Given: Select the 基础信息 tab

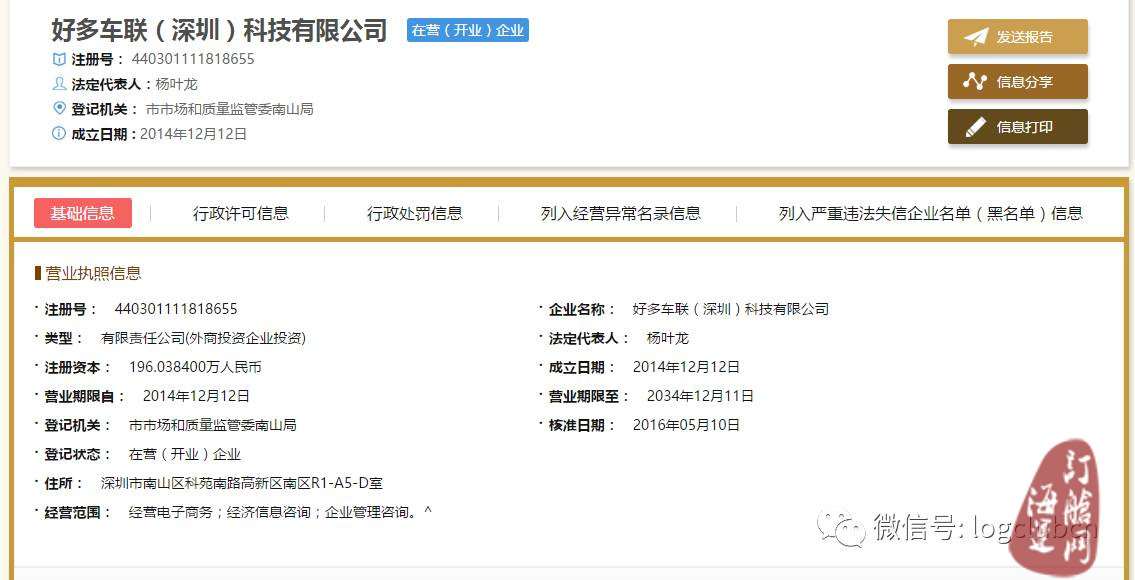Looking at the screenshot, I should 83,213.
